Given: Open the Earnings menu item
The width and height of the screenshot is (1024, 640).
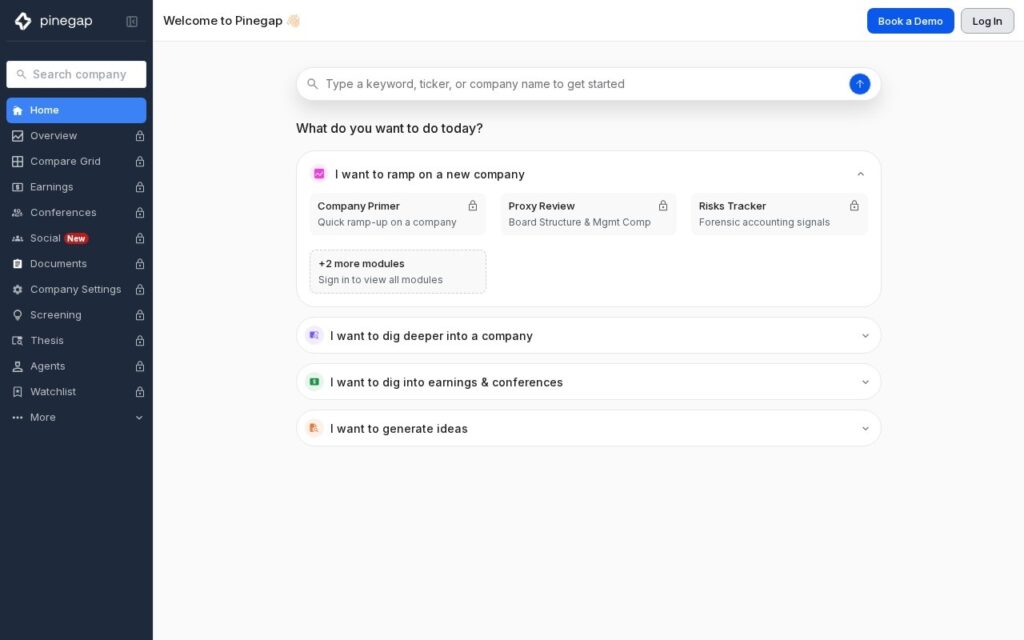Looking at the screenshot, I should [x=76, y=187].
